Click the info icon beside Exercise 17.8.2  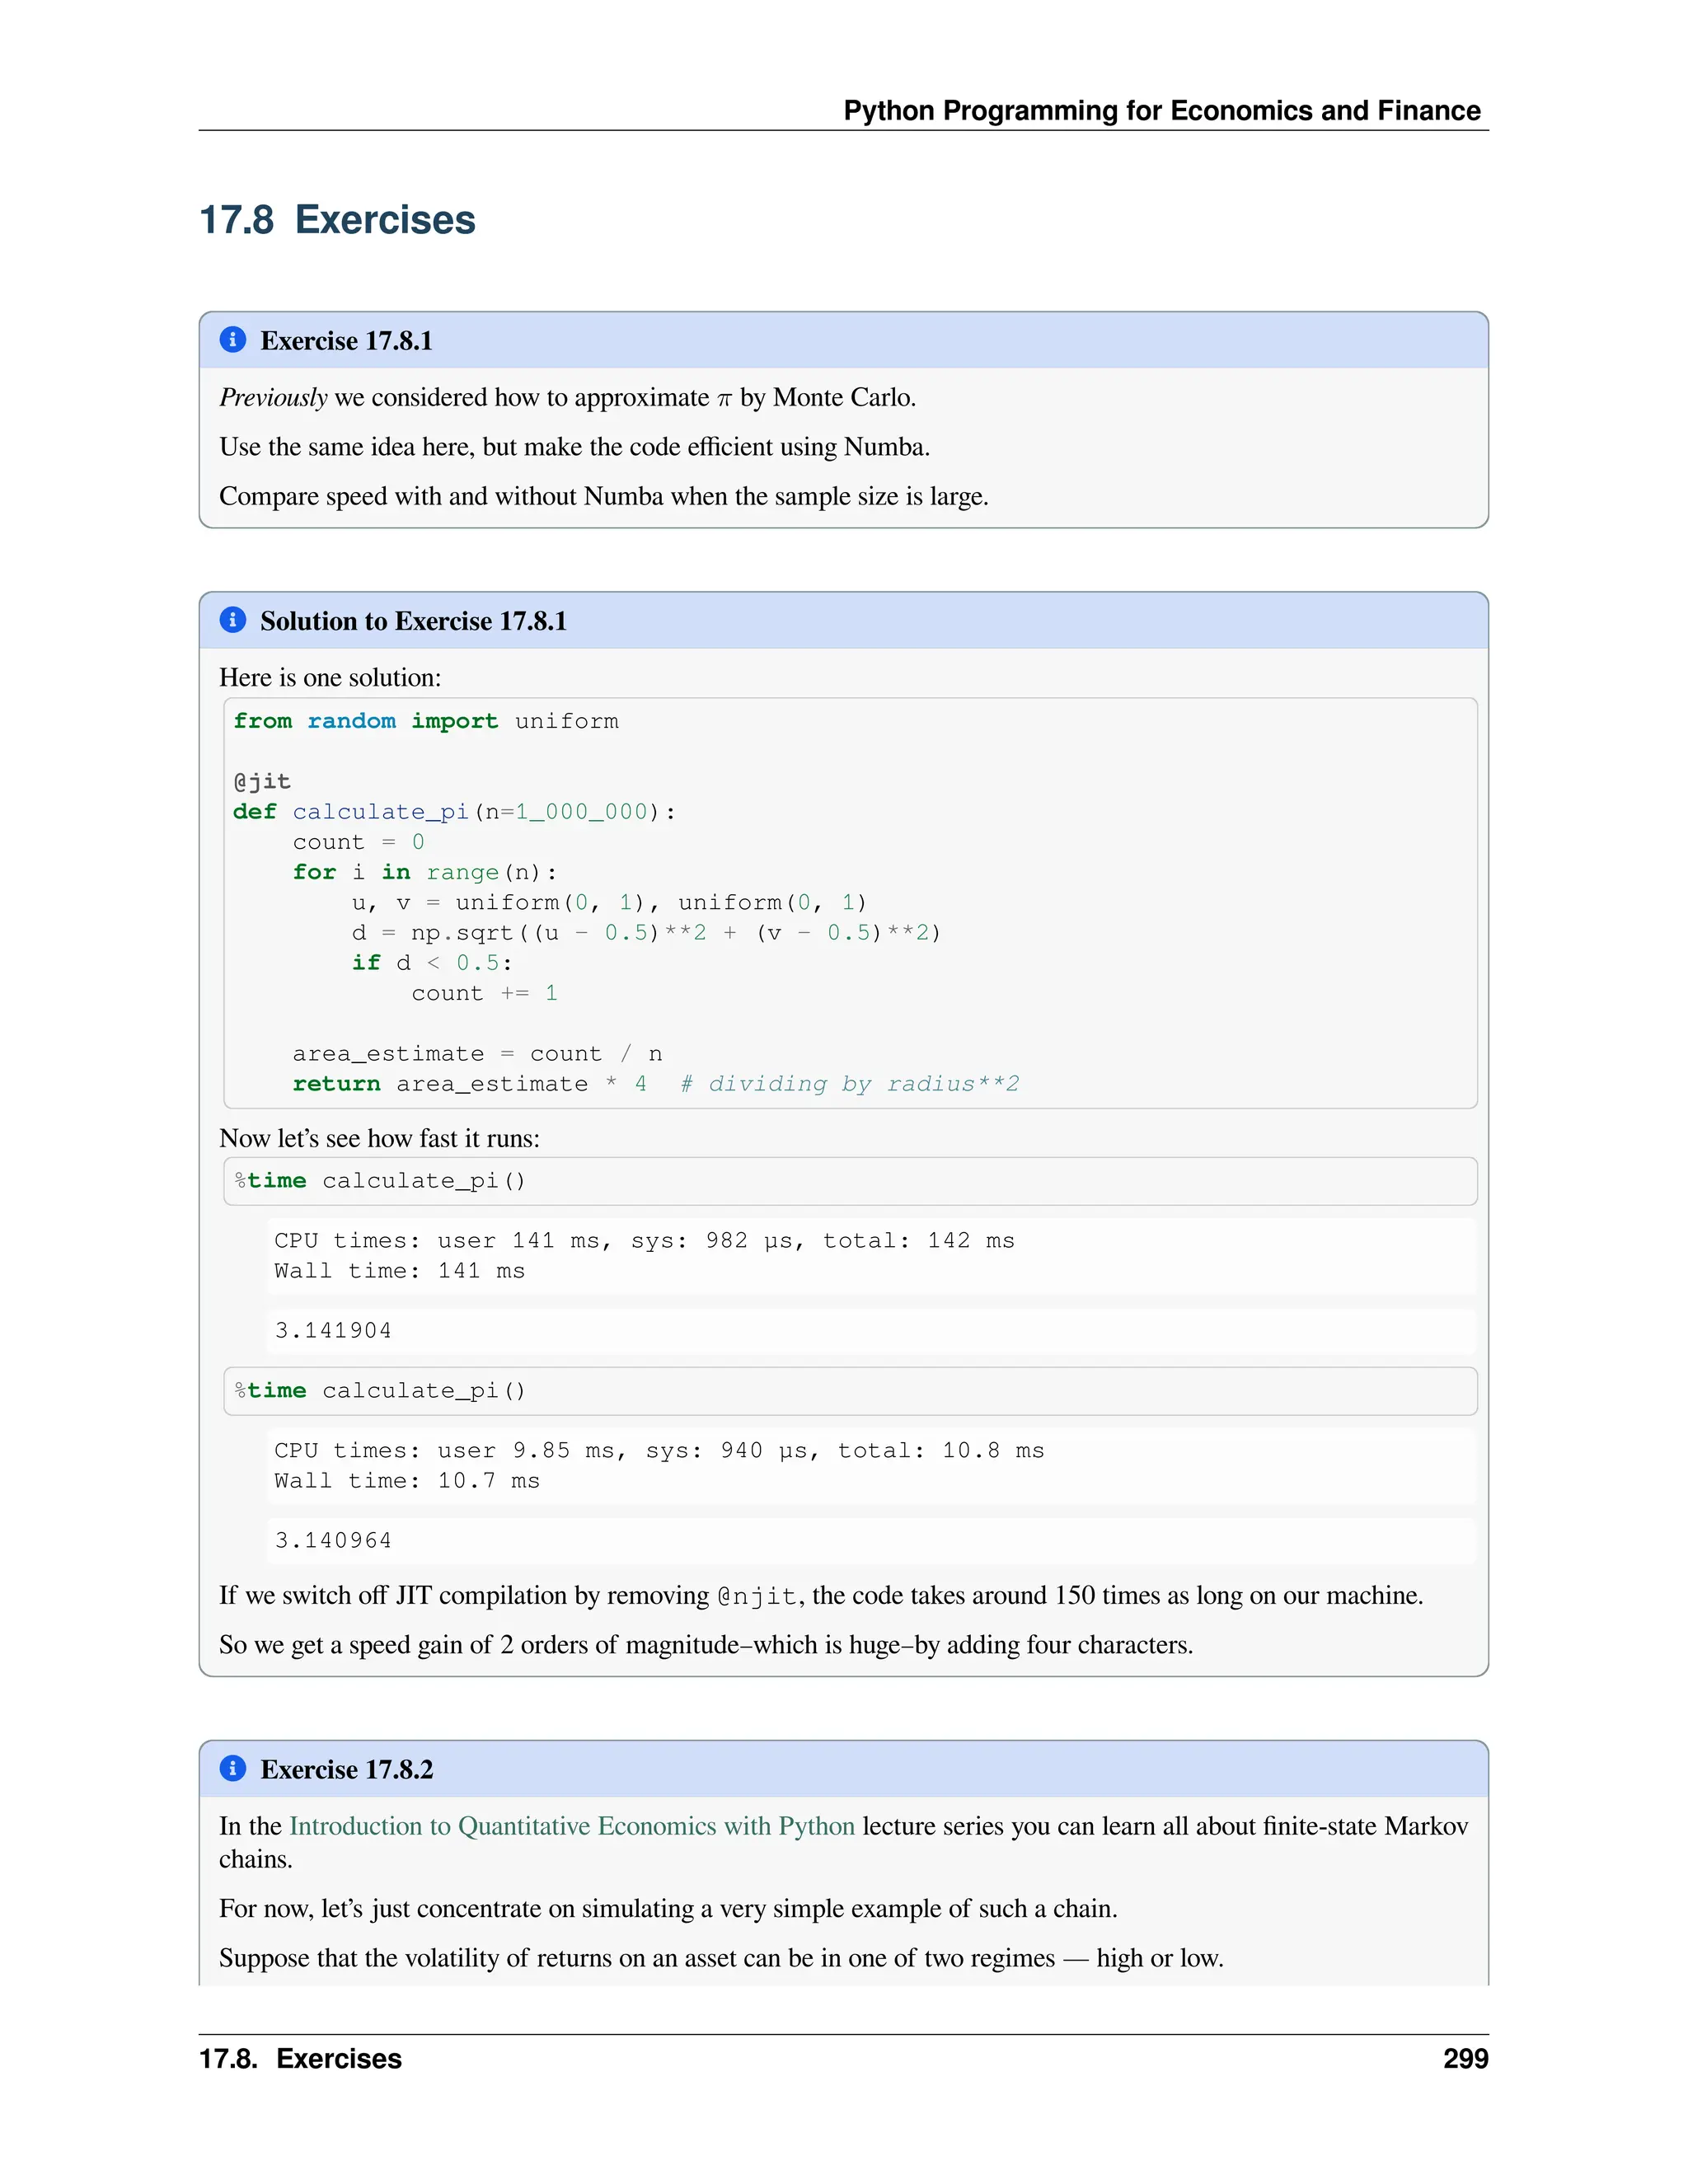[x=233, y=1768]
